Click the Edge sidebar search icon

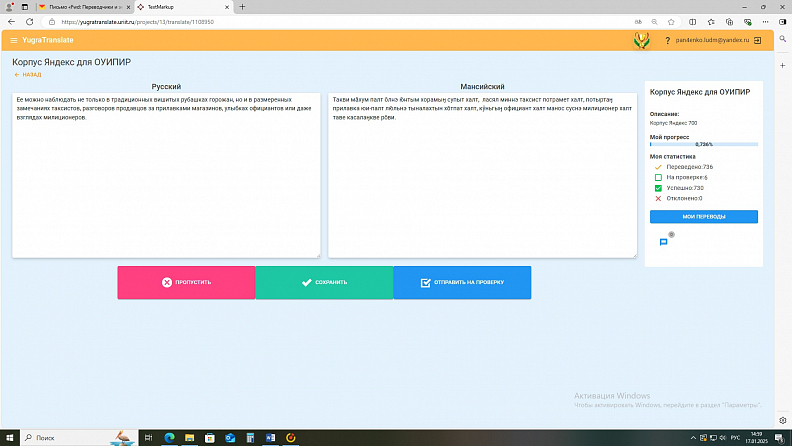click(x=782, y=39)
